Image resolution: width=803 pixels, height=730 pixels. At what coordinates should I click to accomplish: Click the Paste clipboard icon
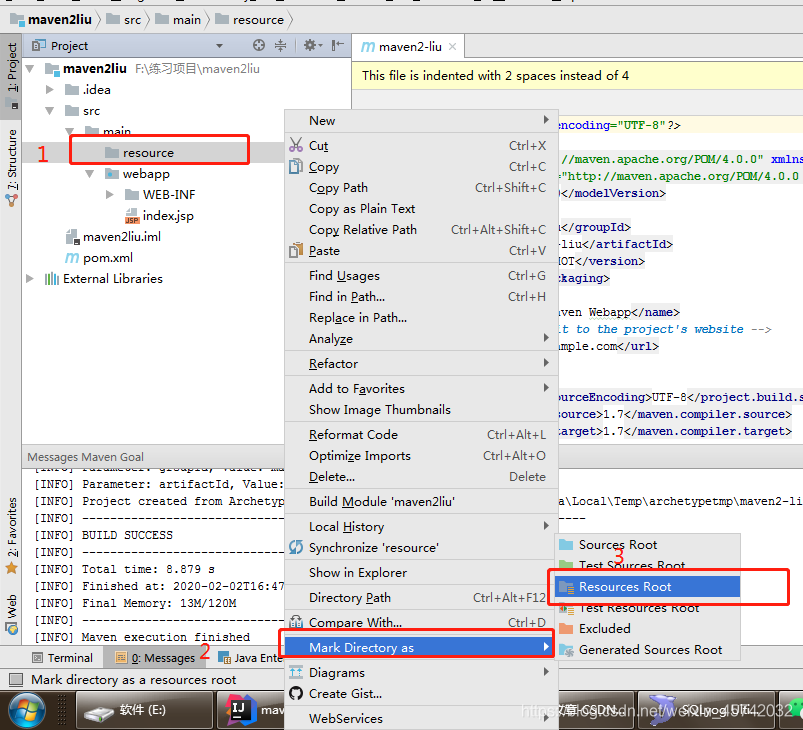[x=296, y=251]
